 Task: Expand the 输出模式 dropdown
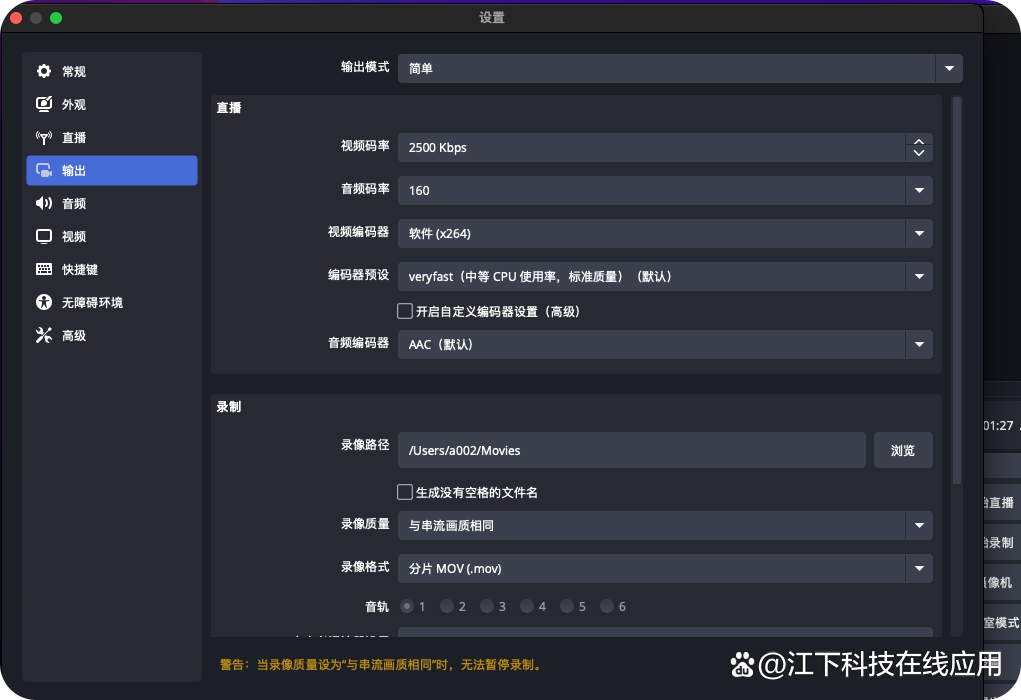948,69
